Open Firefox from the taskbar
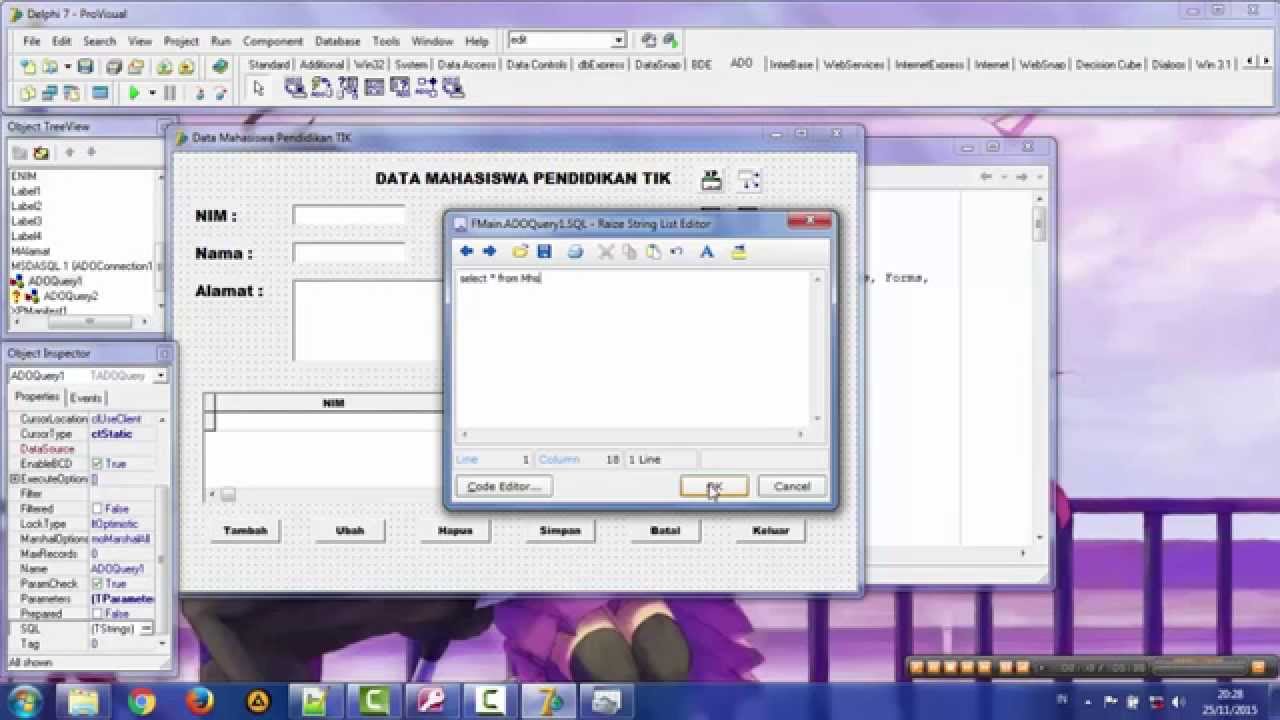This screenshot has height=720, width=1280. click(x=199, y=702)
